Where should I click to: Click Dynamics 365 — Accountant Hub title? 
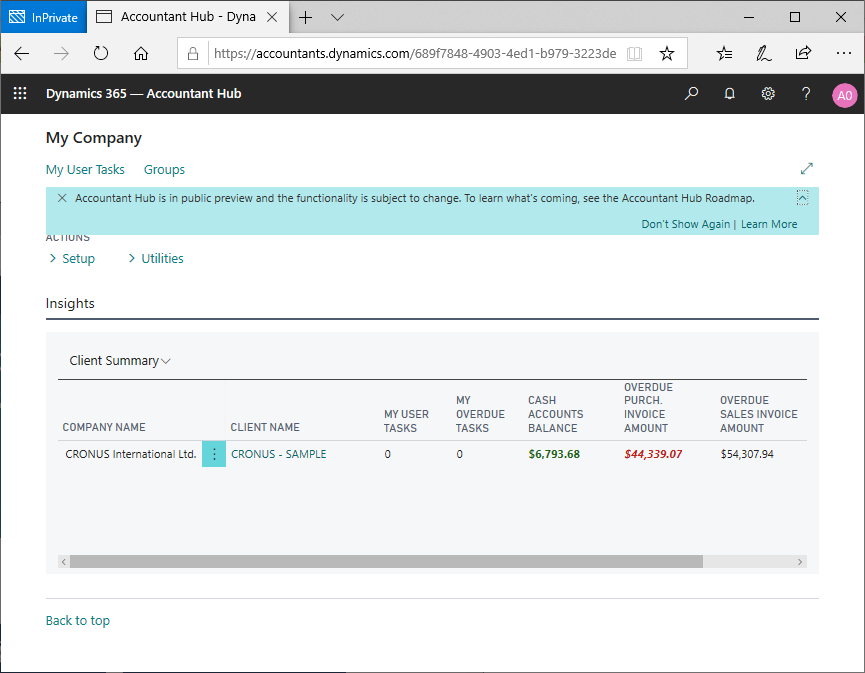143,94
